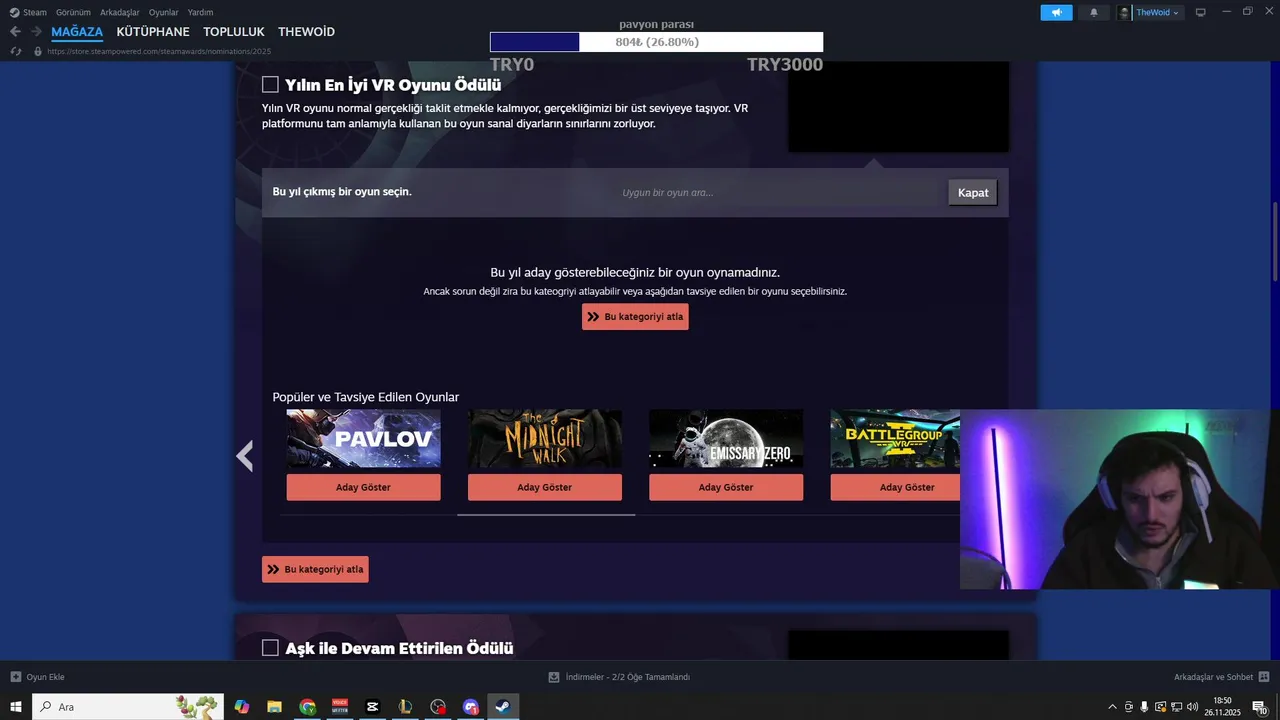Open the Yardım menu
This screenshot has width=1280, height=720.
pos(200,13)
